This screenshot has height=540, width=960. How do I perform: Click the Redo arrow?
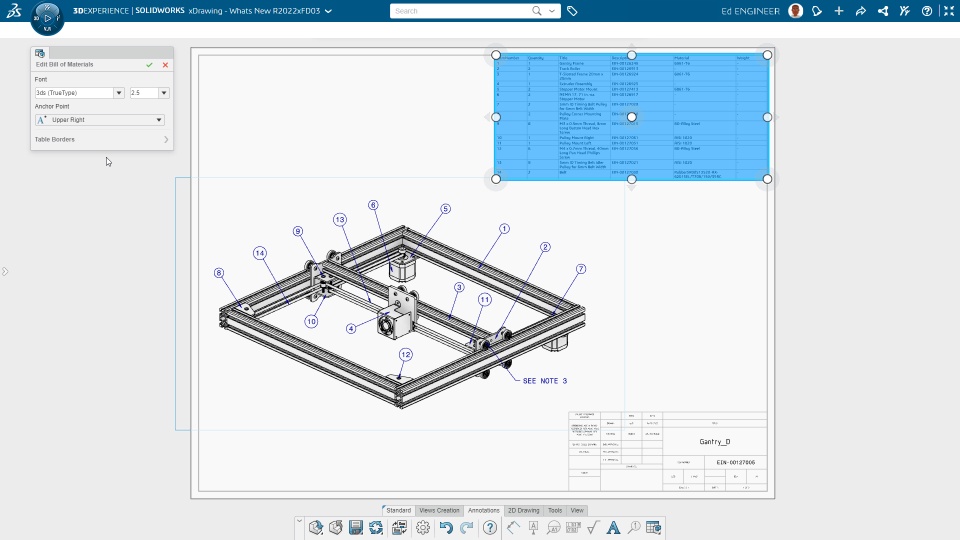(x=467, y=527)
